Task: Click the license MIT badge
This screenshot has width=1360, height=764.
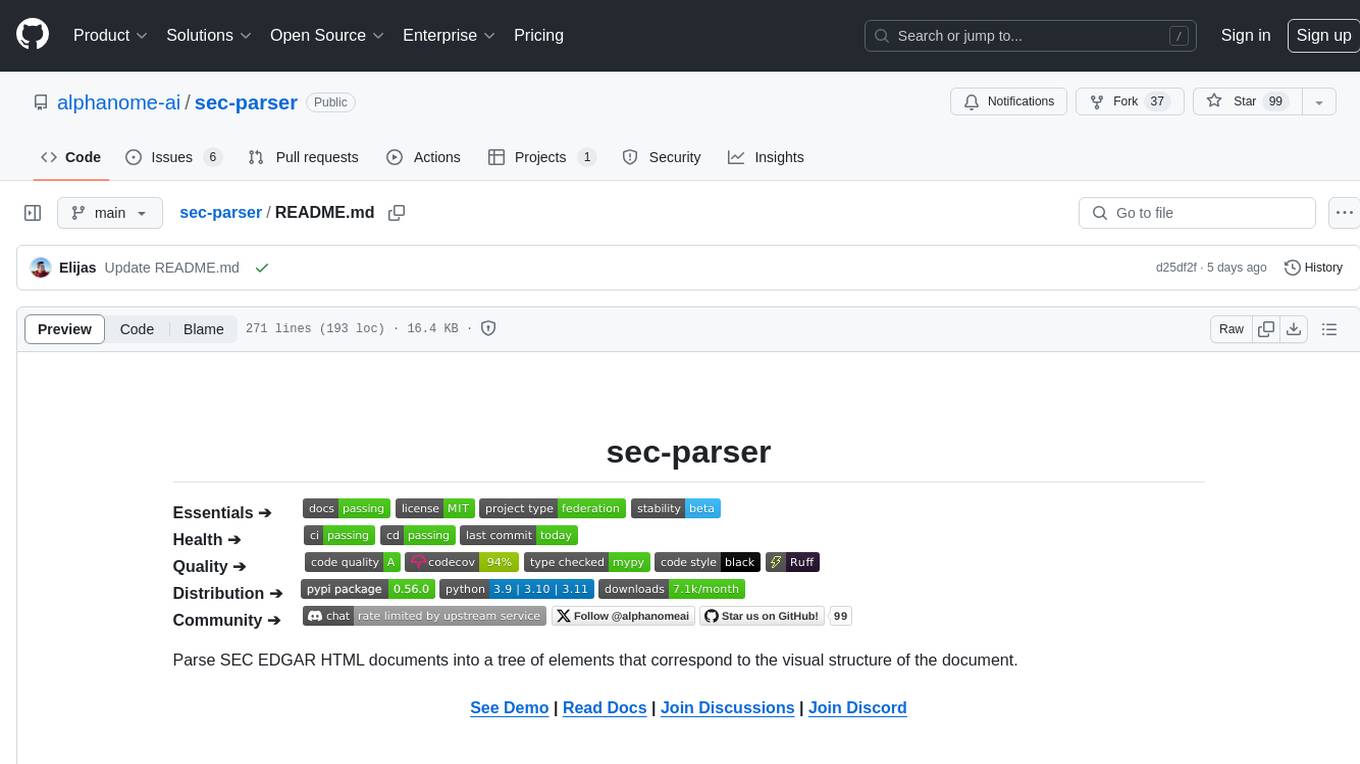Action: pos(434,508)
